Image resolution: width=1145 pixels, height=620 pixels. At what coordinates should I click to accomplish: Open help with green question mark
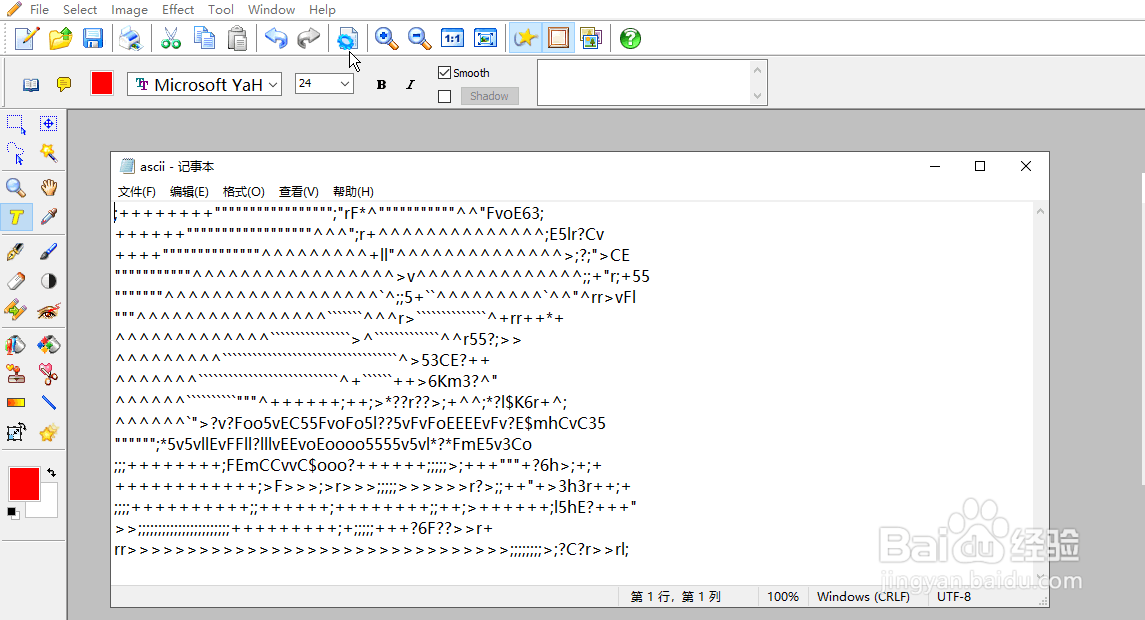point(630,38)
